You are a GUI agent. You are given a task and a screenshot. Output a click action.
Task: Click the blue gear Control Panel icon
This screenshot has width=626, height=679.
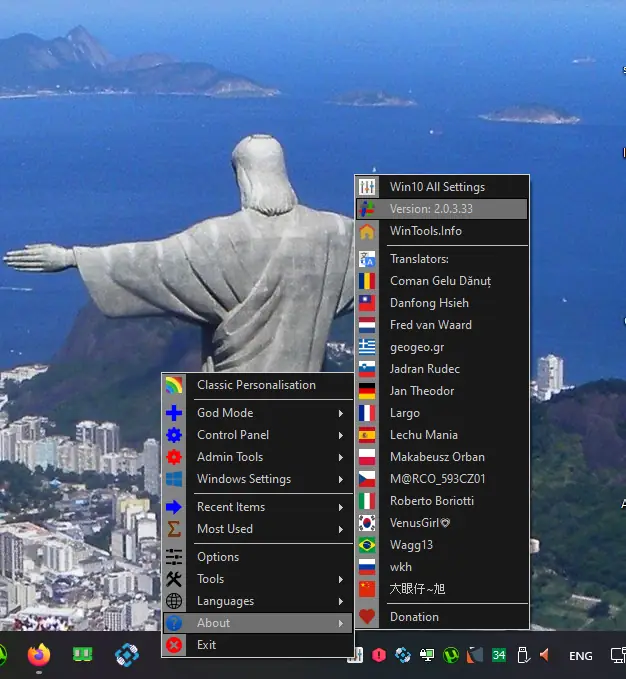point(174,435)
